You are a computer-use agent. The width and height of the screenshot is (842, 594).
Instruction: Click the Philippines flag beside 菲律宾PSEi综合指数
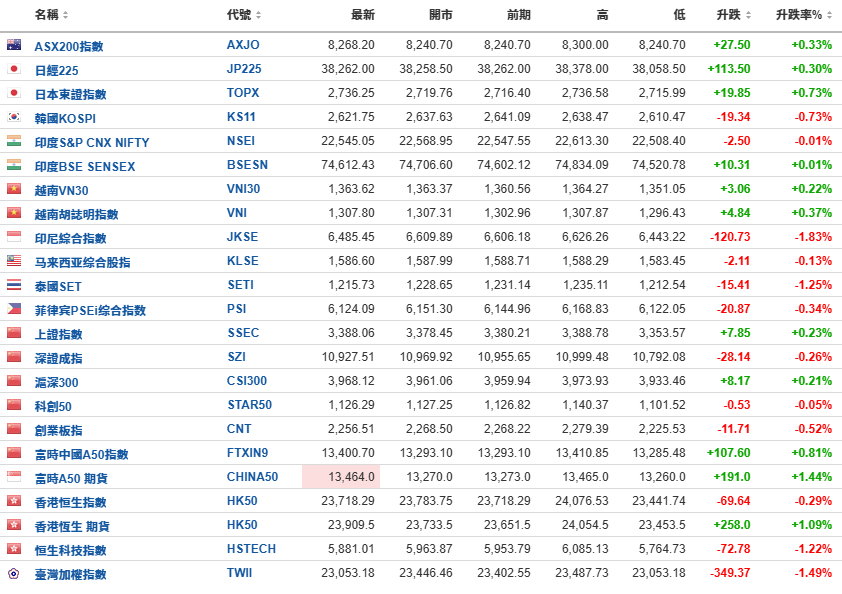click(14, 309)
